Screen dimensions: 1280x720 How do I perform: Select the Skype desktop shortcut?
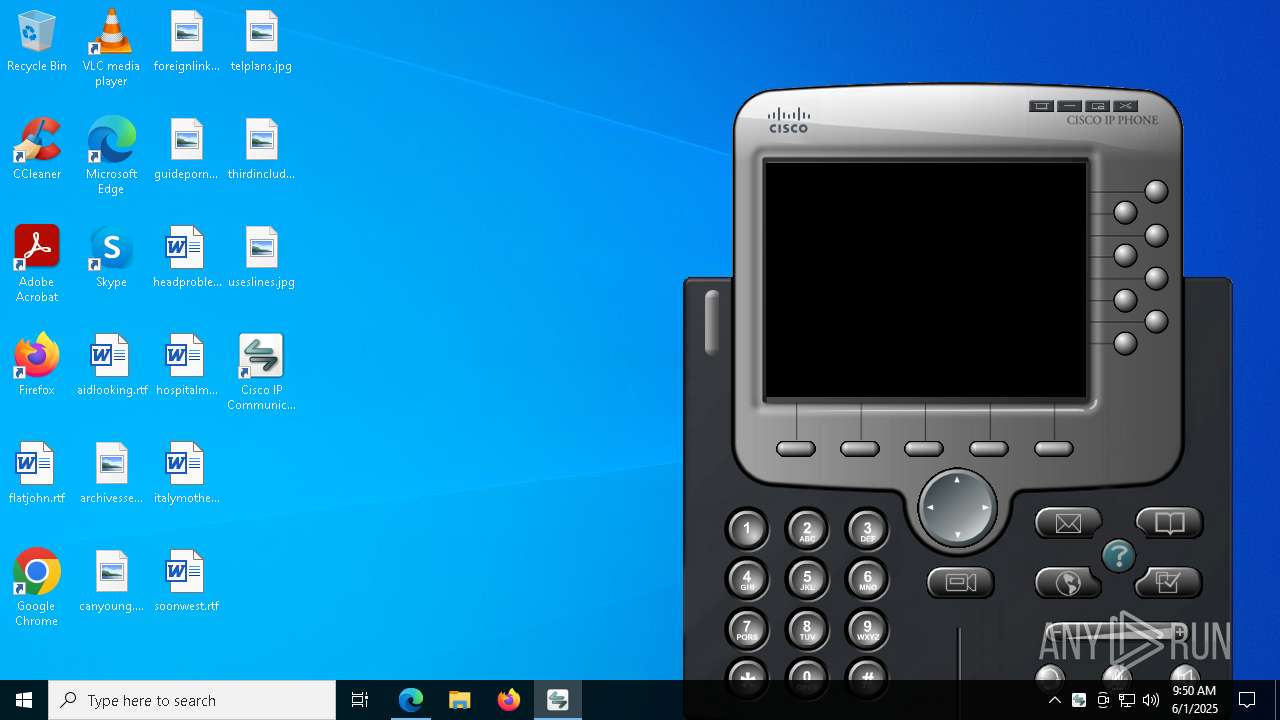(111, 258)
